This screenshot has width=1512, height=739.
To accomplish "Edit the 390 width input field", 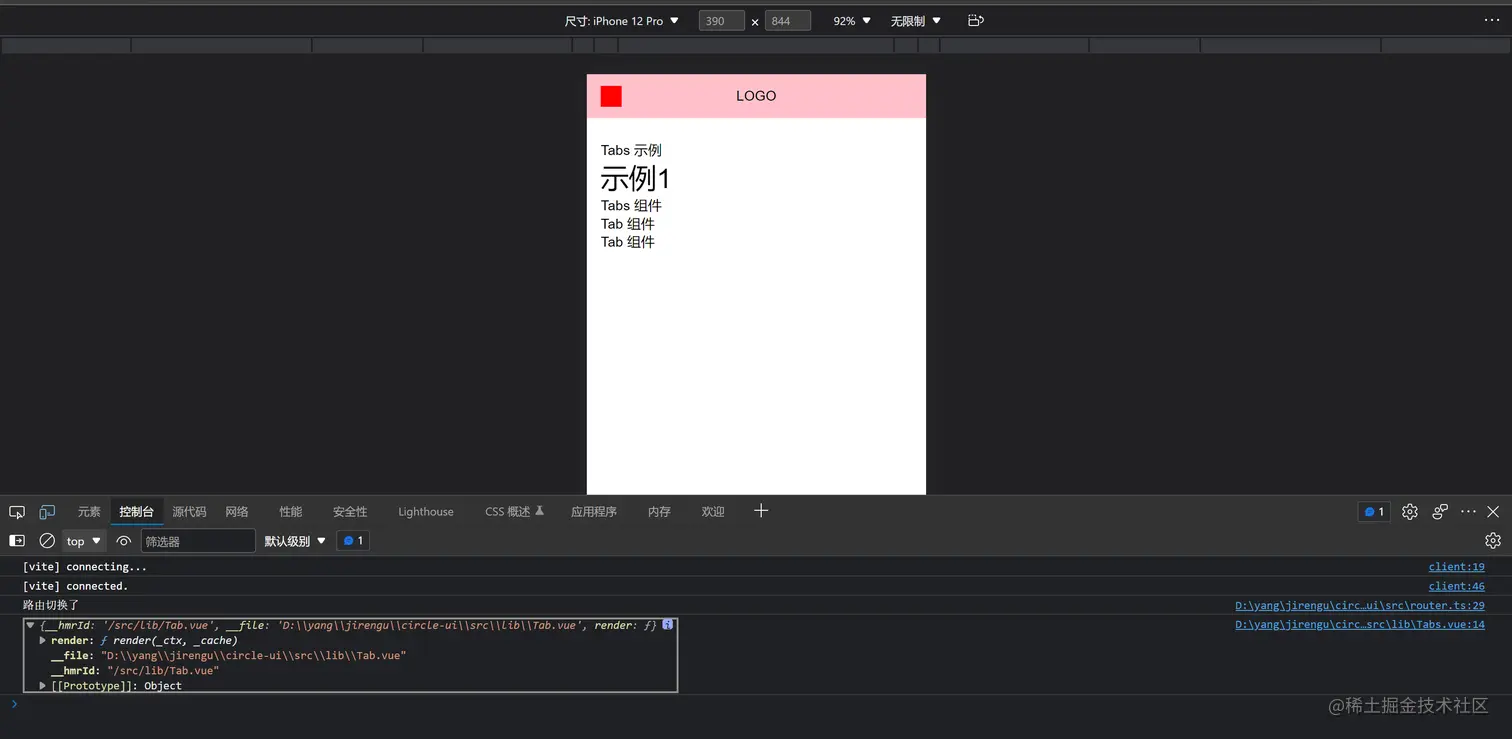I will (x=721, y=20).
